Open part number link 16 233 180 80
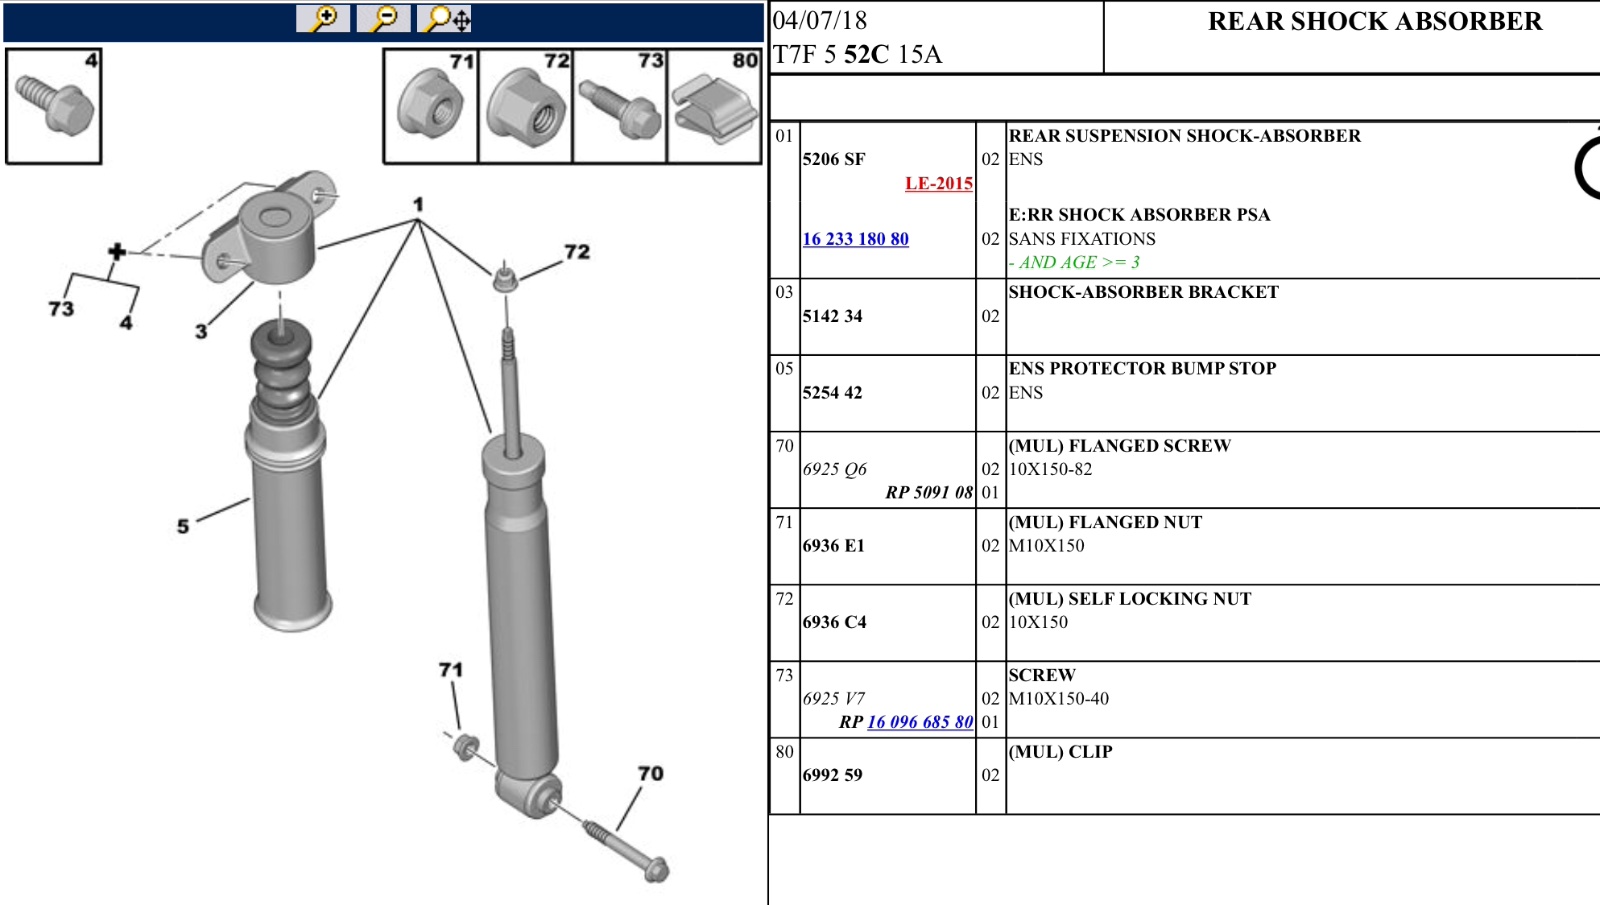 pyautogui.click(x=856, y=239)
